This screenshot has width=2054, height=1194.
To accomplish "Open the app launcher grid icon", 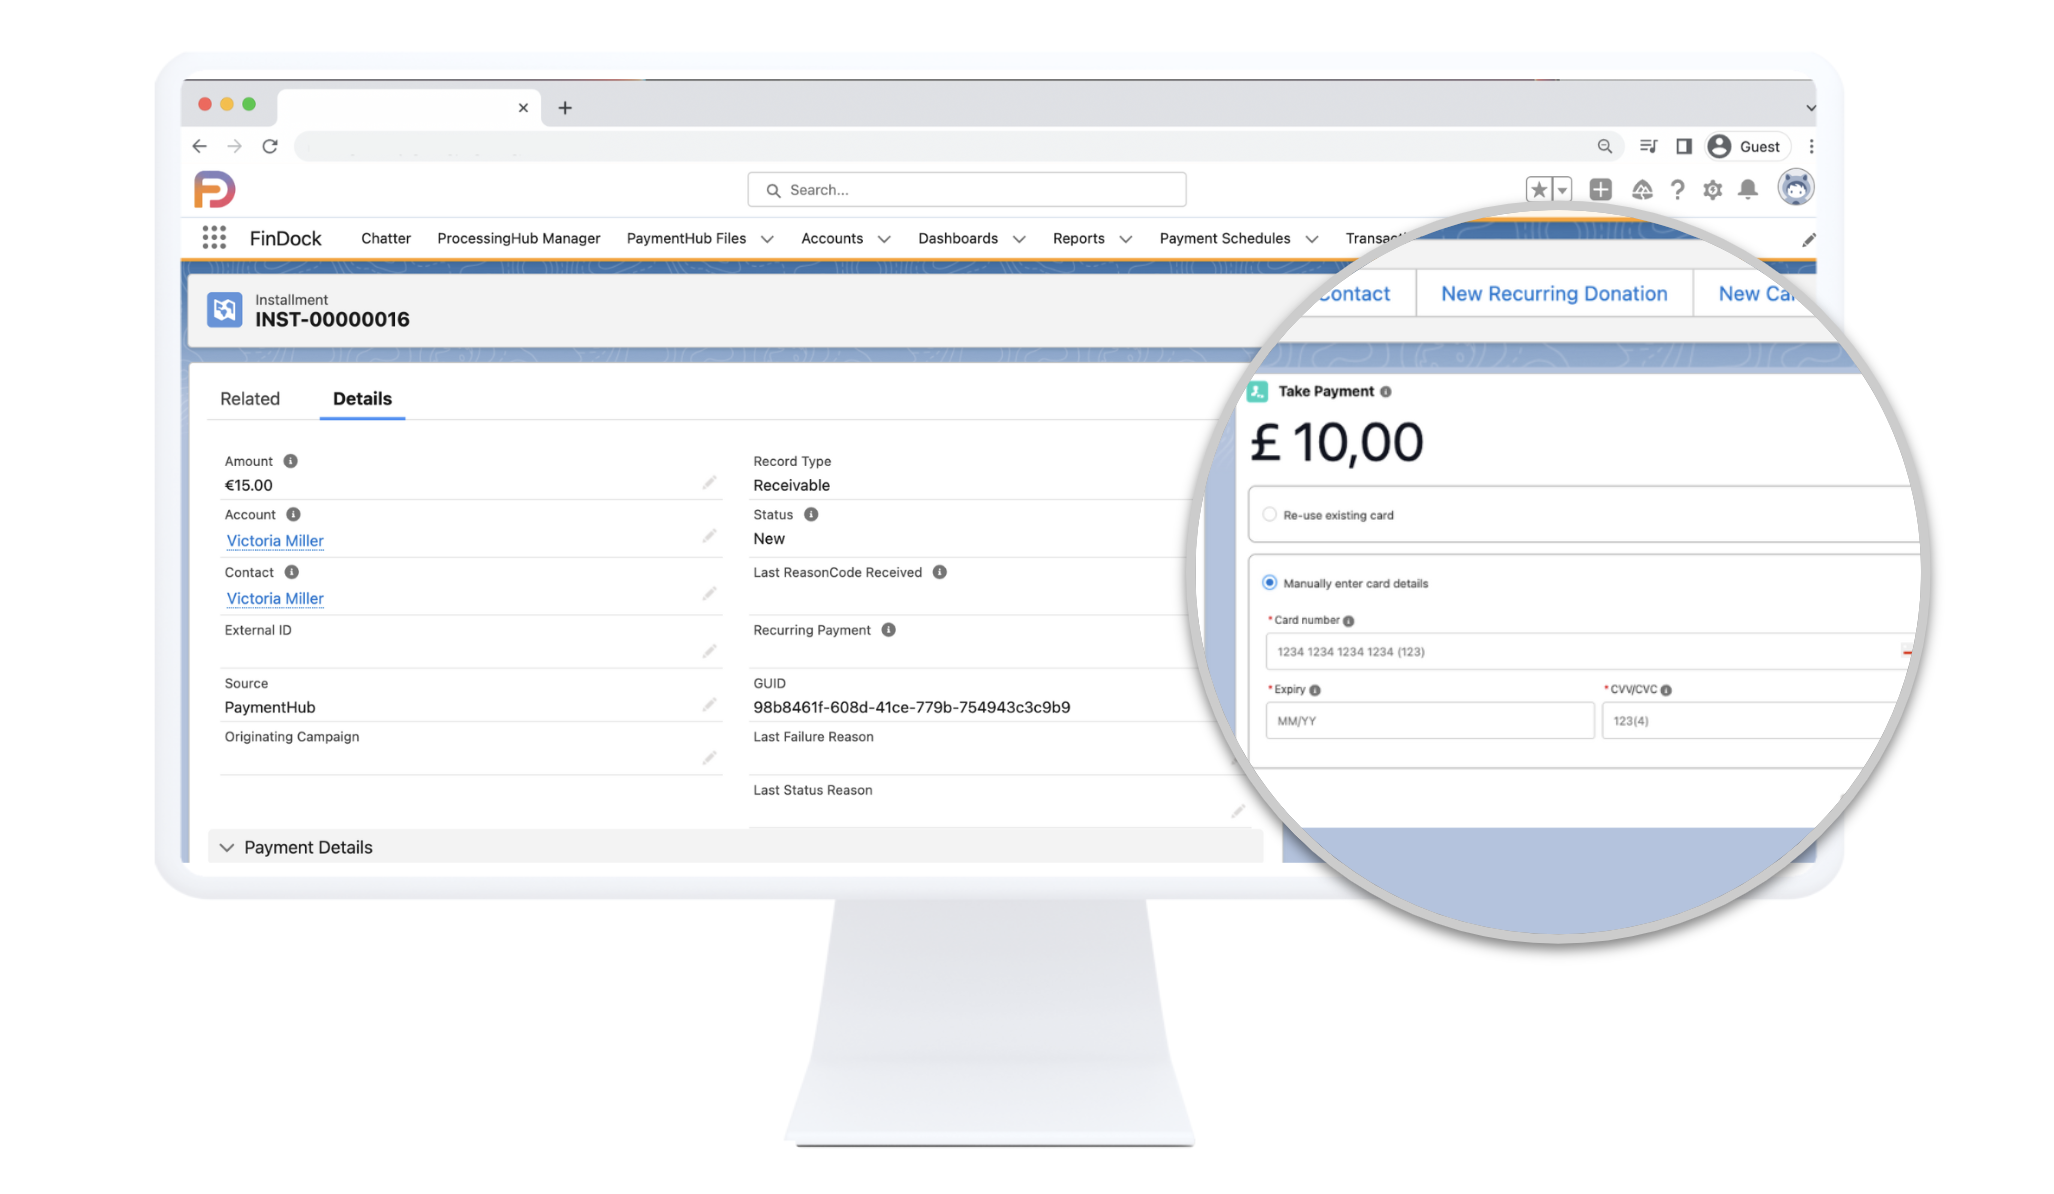I will 214,238.
